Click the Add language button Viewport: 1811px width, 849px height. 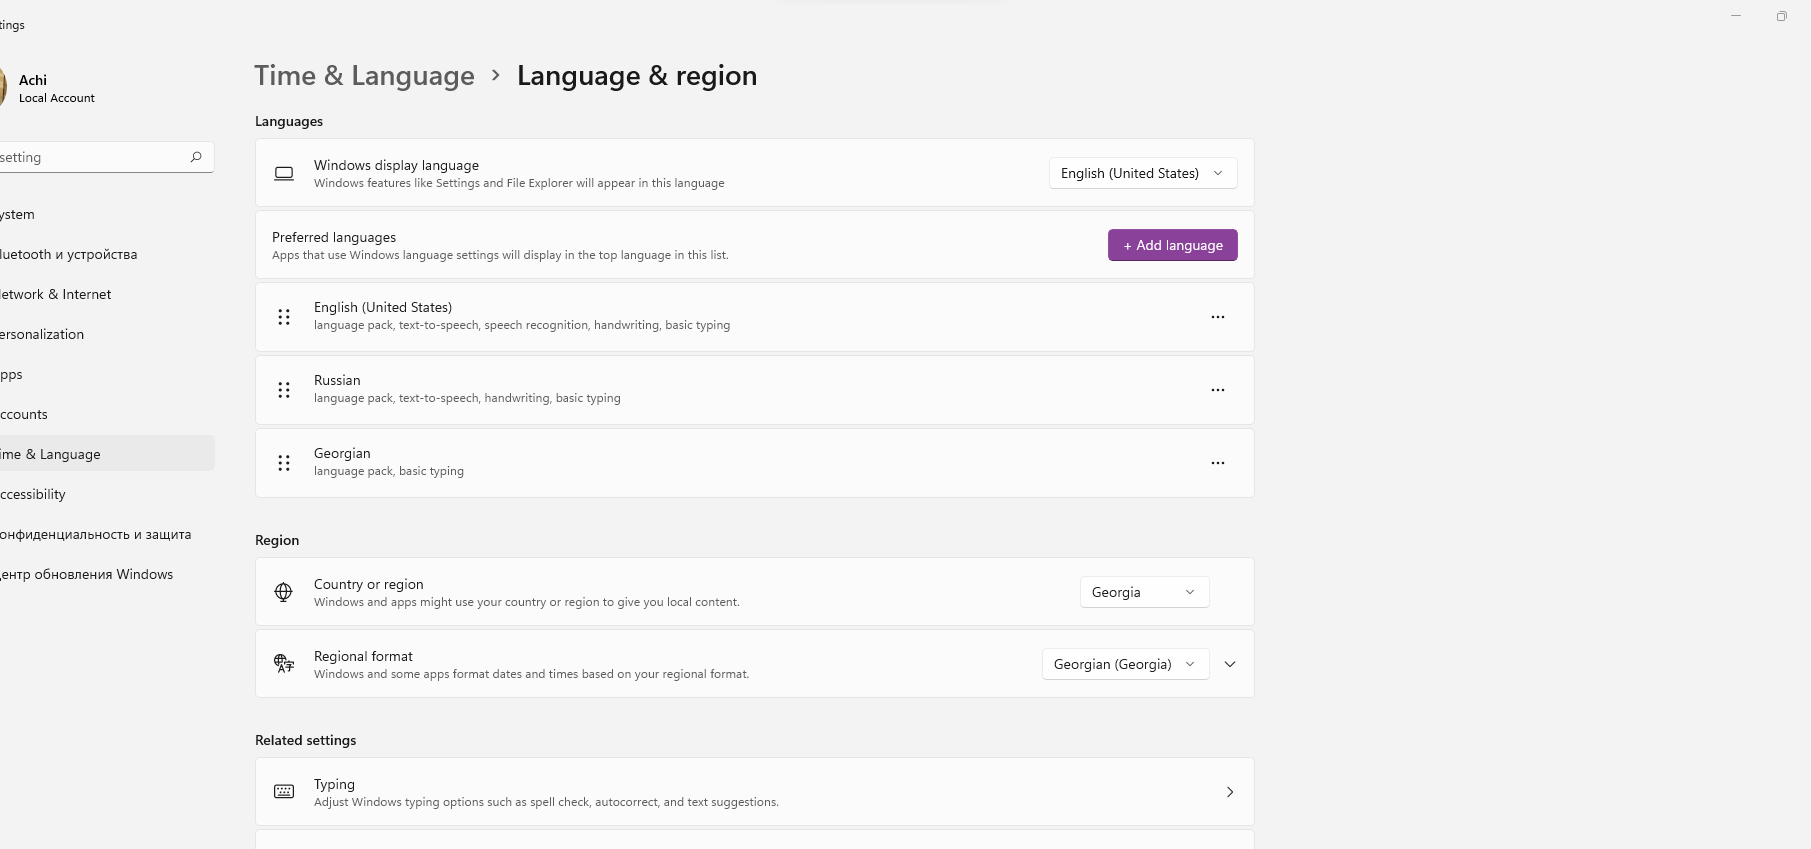coord(1172,245)
